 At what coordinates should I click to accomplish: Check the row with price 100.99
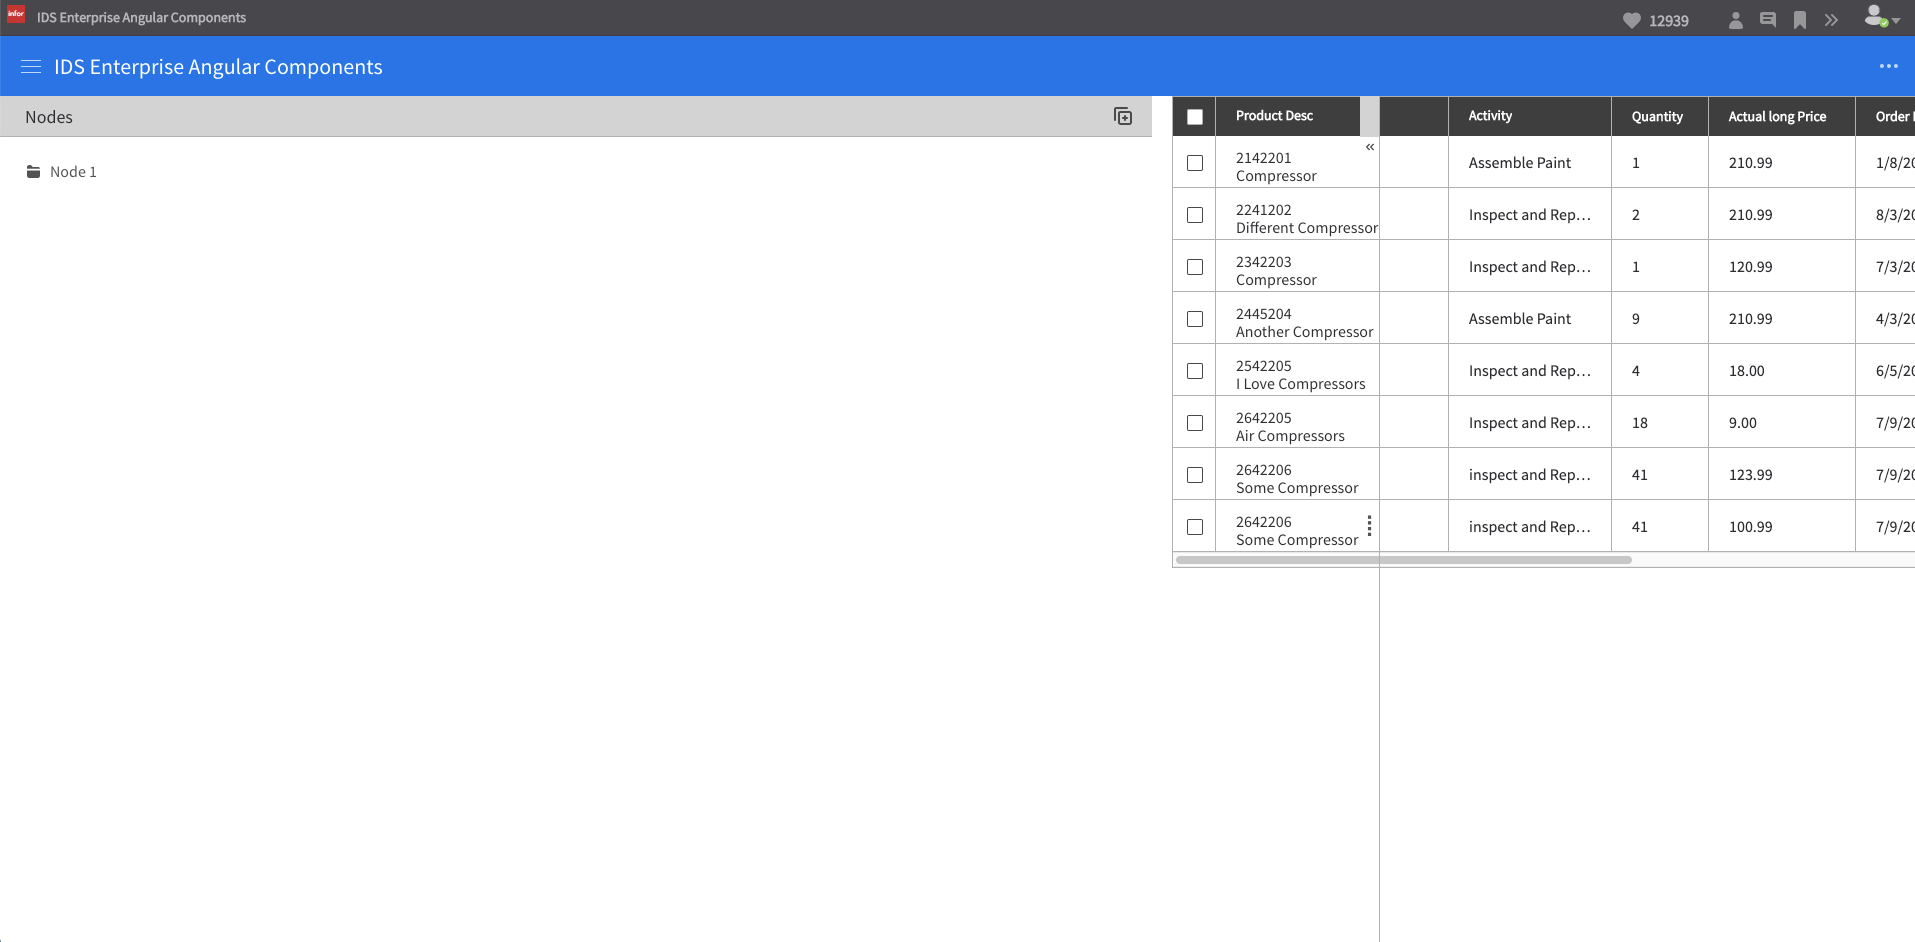[1195, 527]
